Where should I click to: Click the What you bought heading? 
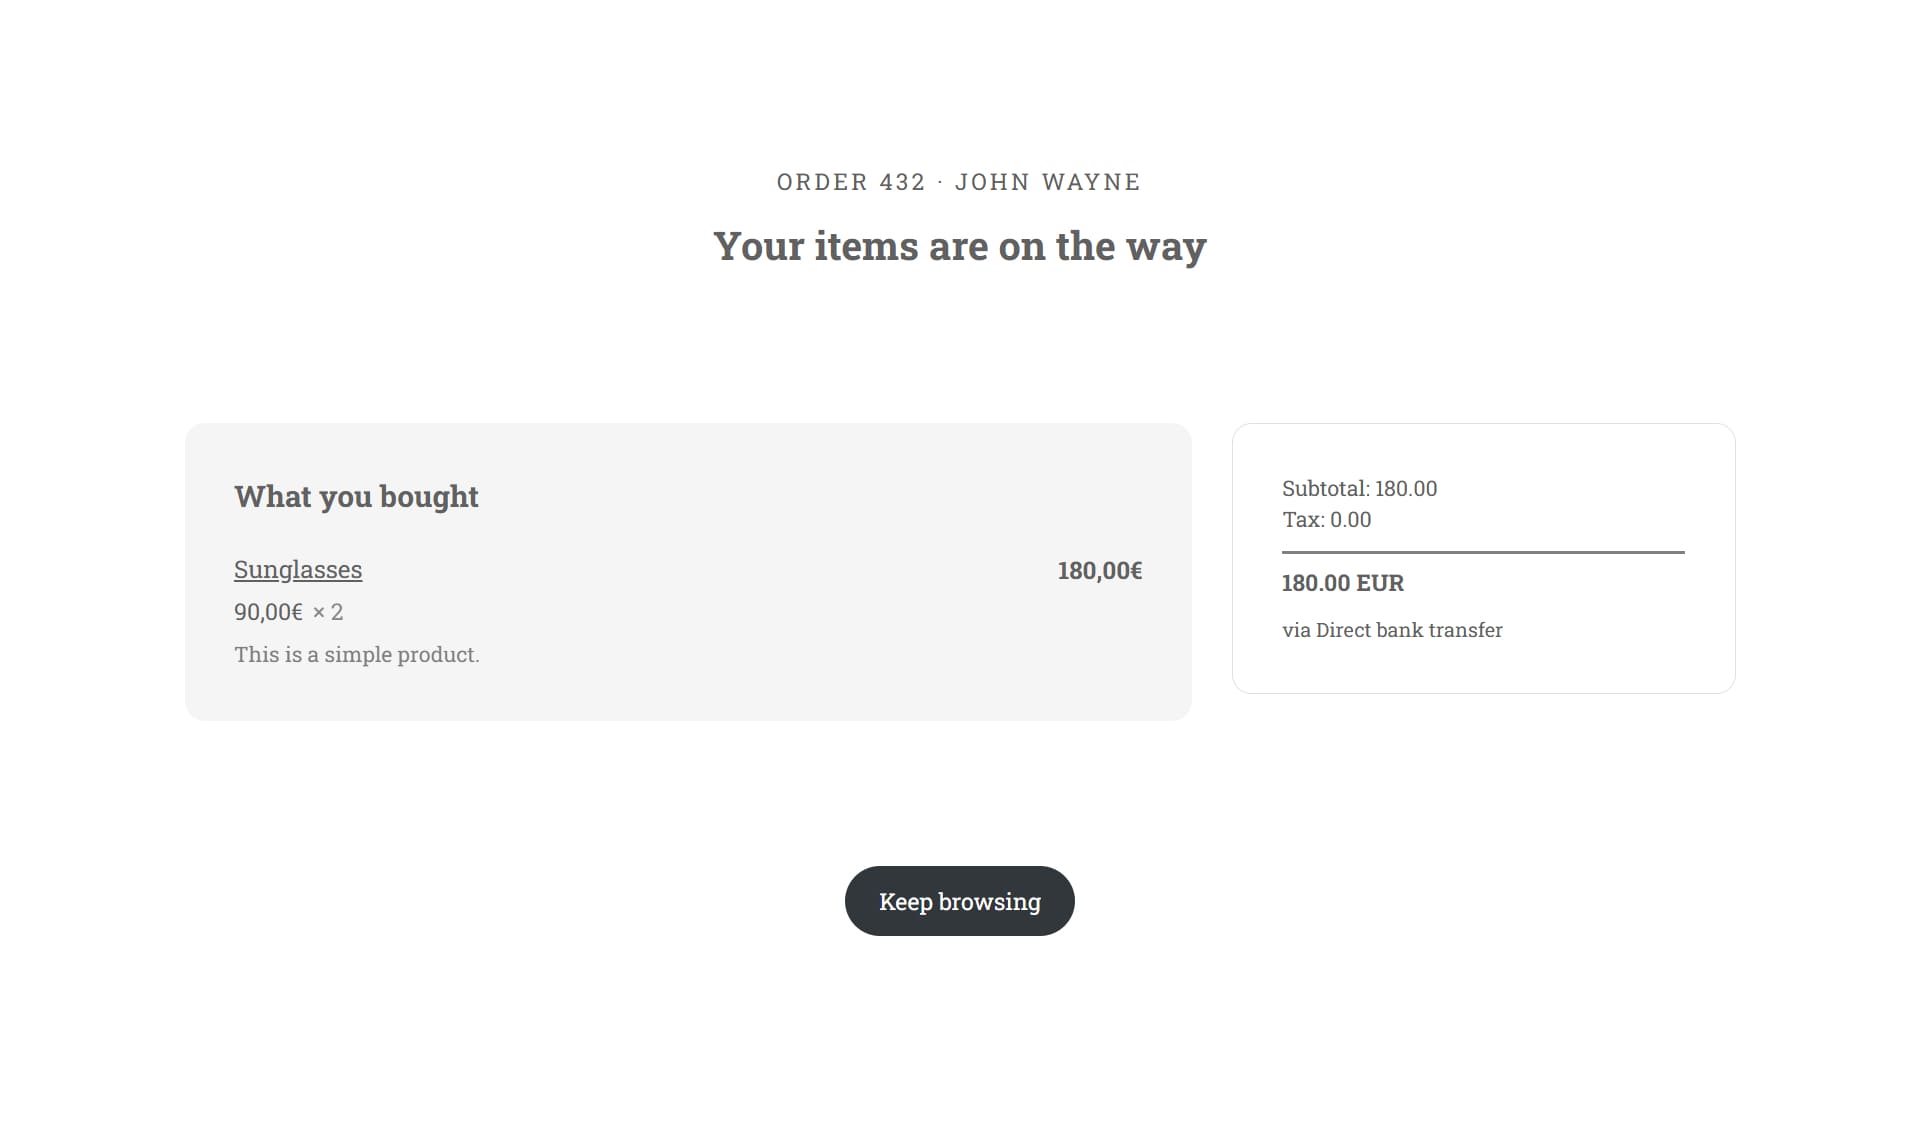(356, 497)
